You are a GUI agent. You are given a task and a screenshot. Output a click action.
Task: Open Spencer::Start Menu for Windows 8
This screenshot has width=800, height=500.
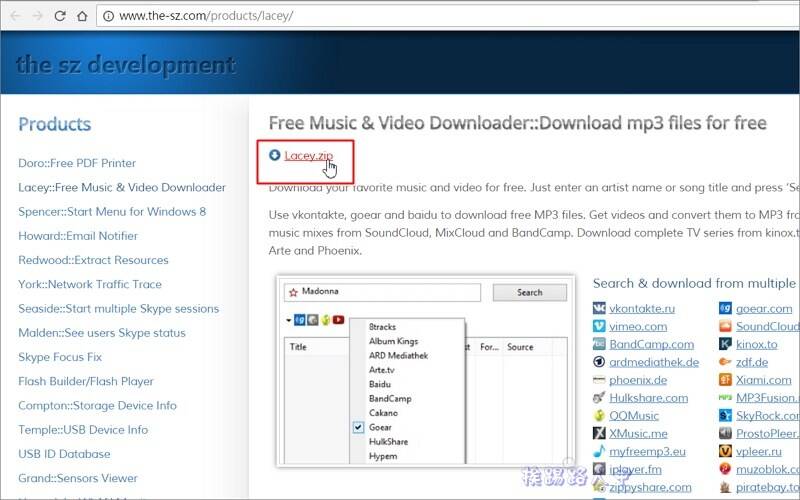click(x=112, y=211)
